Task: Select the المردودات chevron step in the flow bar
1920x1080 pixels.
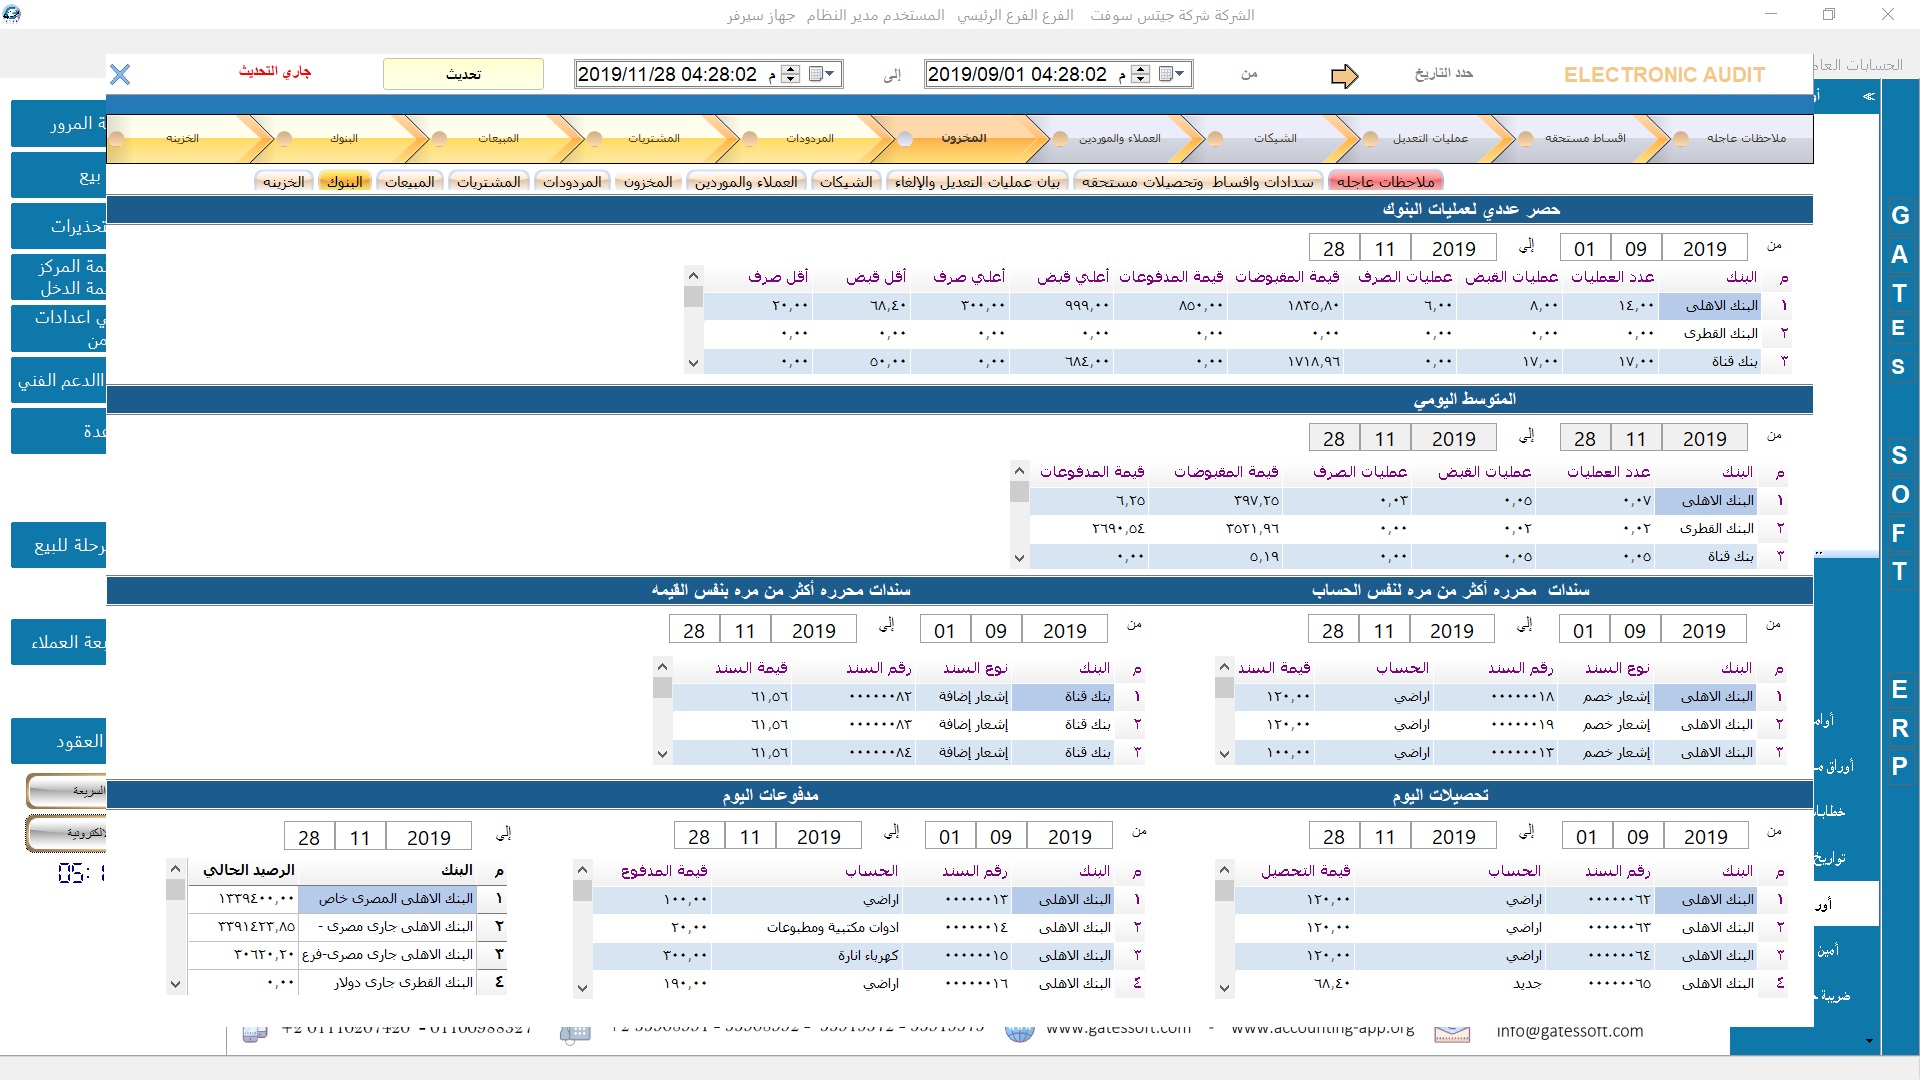Action: (x=809, y=139)
